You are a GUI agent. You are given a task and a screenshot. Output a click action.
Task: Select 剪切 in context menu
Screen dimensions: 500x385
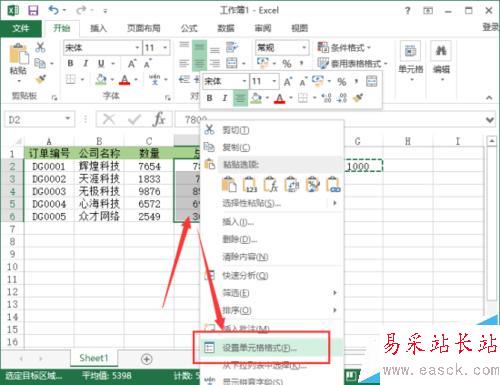[x=272, y=130]
